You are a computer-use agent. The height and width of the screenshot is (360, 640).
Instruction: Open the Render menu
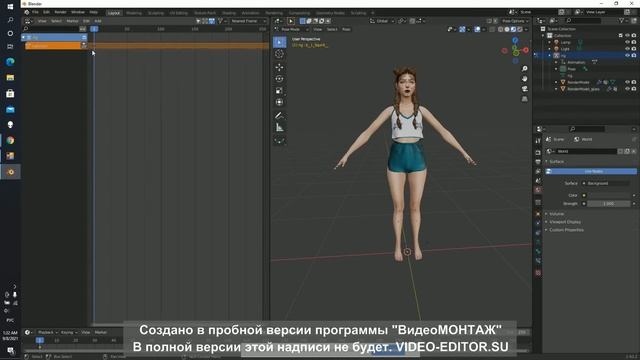point(60,12)
